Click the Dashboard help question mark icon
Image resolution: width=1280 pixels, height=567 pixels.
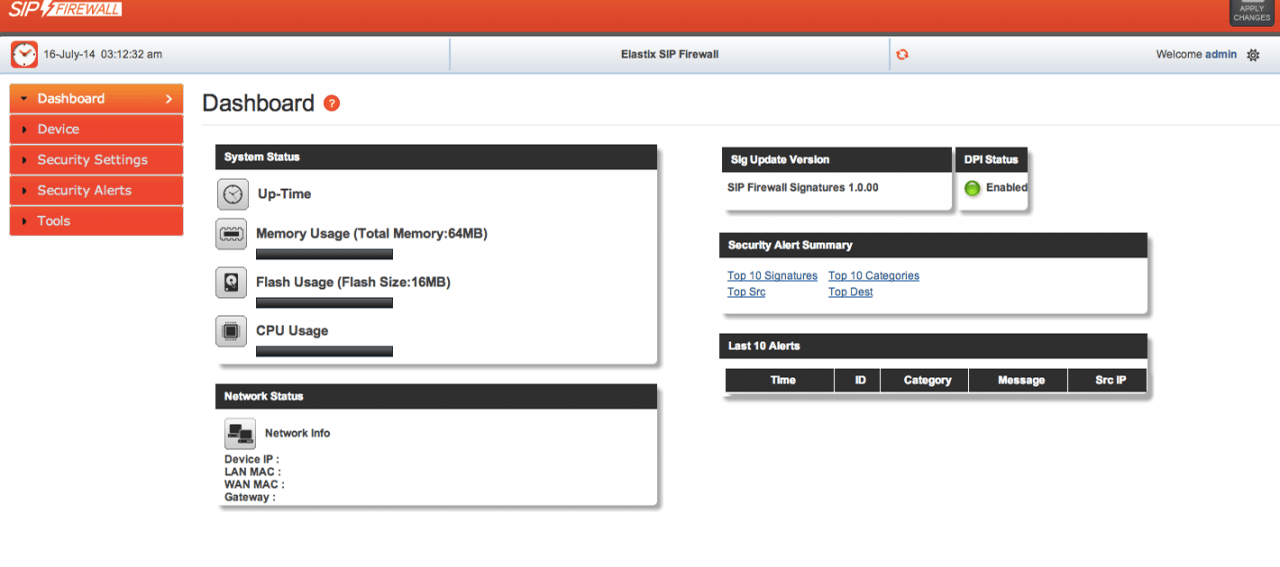[332, 103]
